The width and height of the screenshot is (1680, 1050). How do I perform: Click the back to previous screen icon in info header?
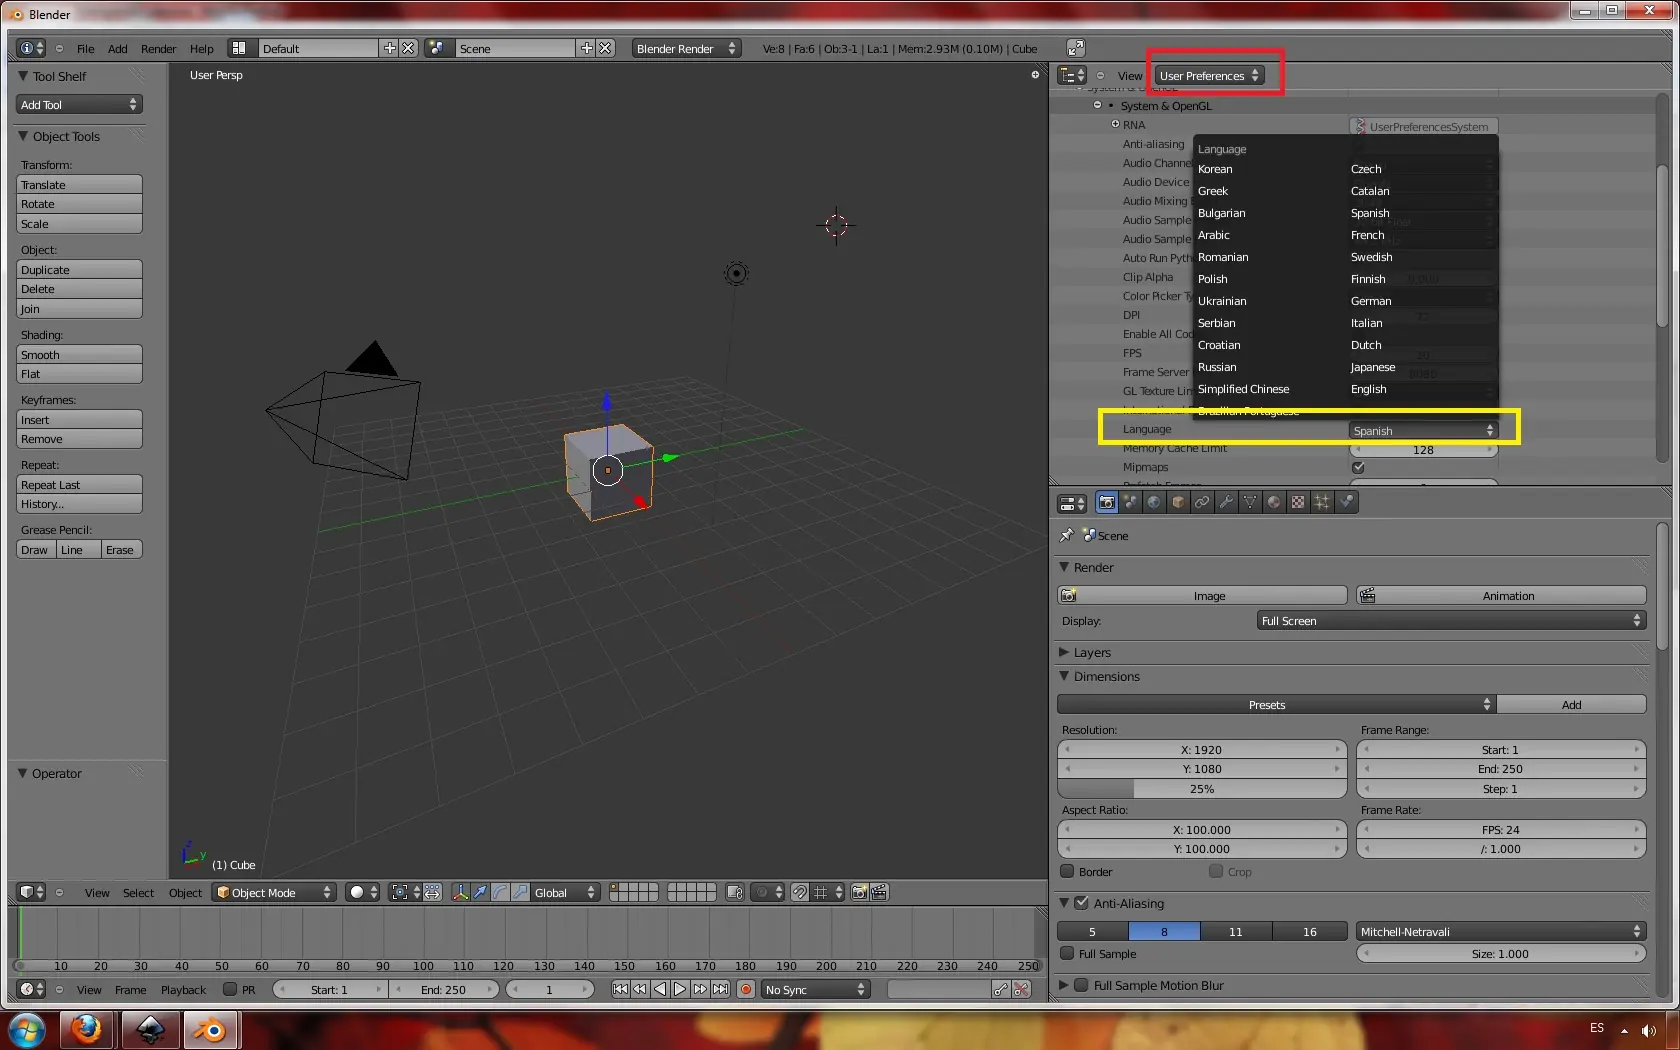1075,48
